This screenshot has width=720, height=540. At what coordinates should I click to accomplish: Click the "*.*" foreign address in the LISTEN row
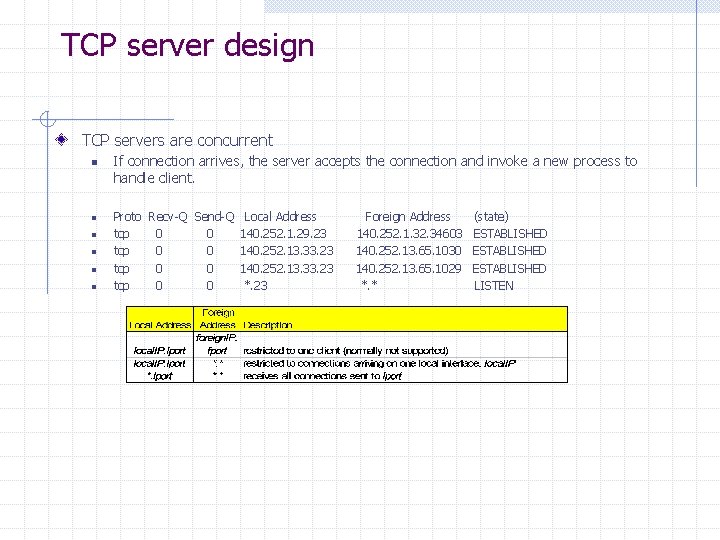tap(370, 285)
